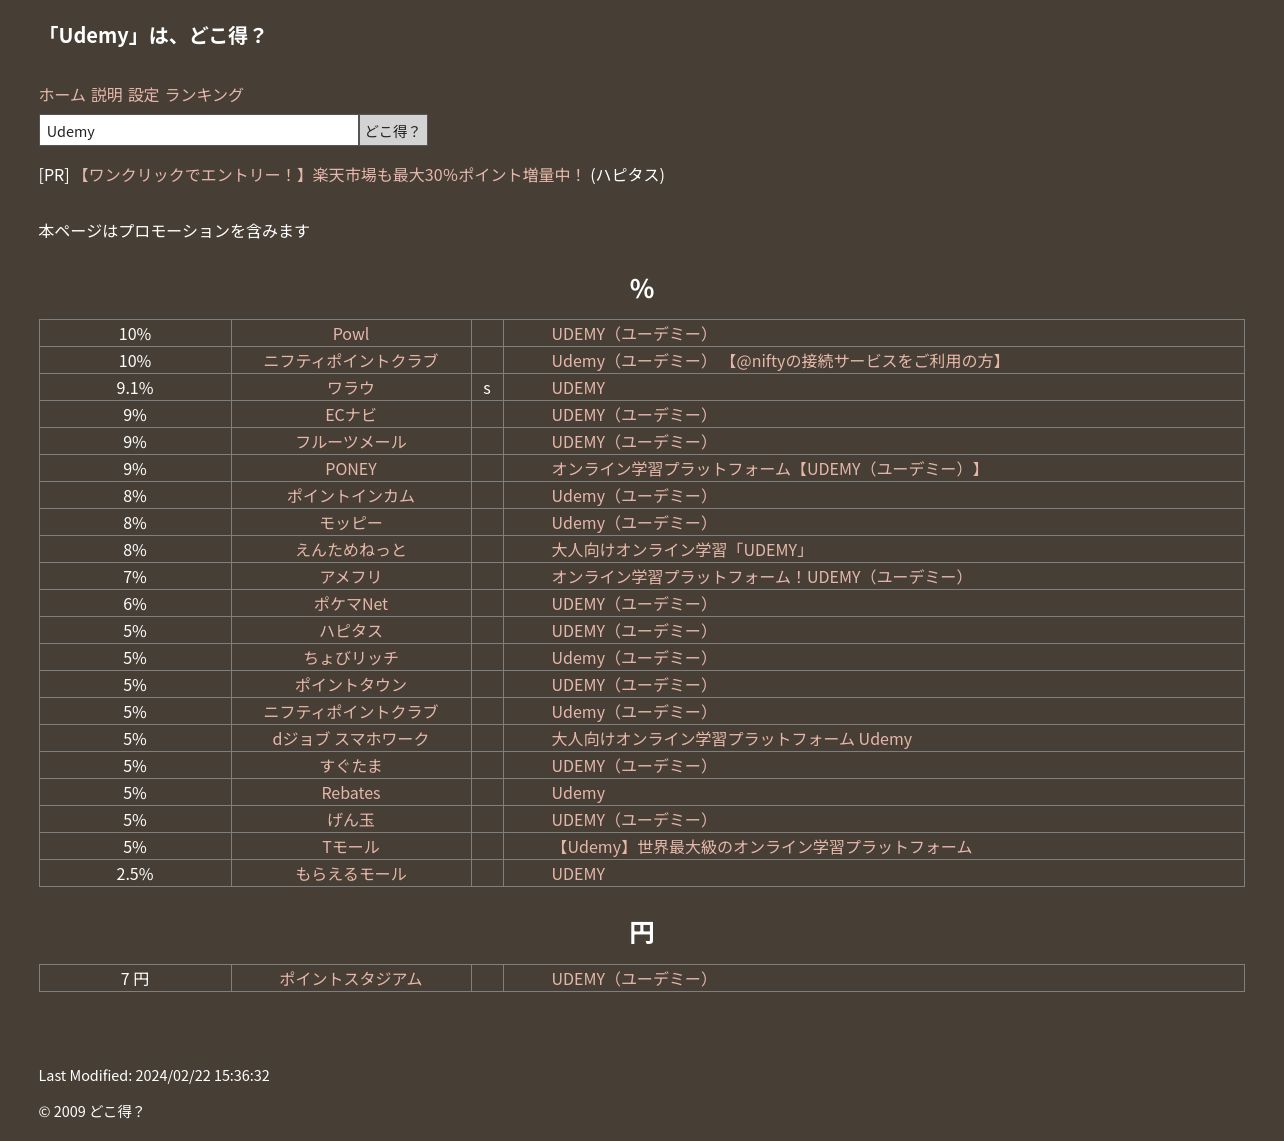Open the UDEMY offer in the ワラウ row
The width and height of the screenshot is (1284, 1141).
coord(578,387)
